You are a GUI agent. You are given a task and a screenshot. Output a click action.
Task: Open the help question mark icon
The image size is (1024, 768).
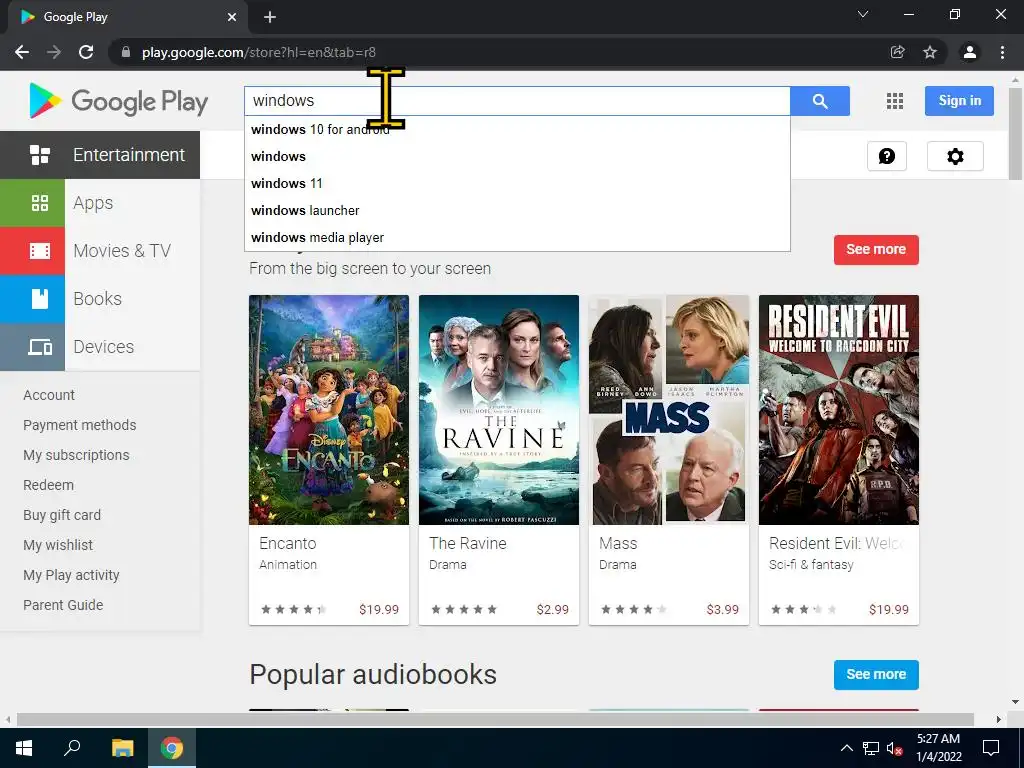[x=886, y=156]
